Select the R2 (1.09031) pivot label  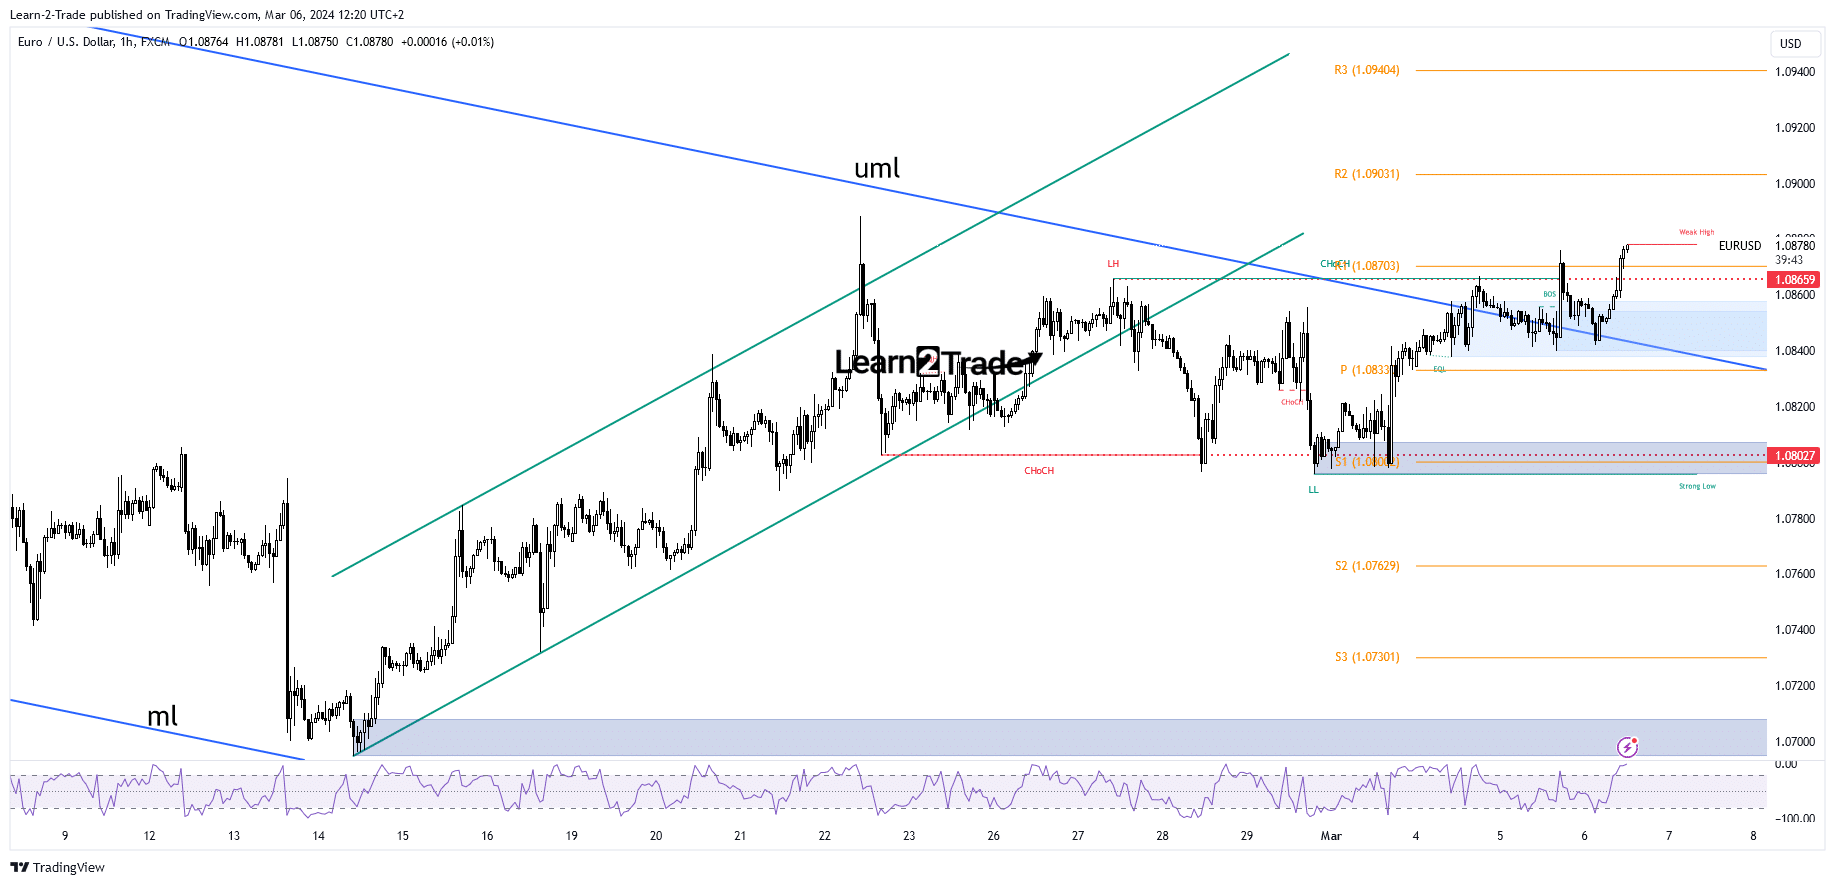[x=1367, y=174]
